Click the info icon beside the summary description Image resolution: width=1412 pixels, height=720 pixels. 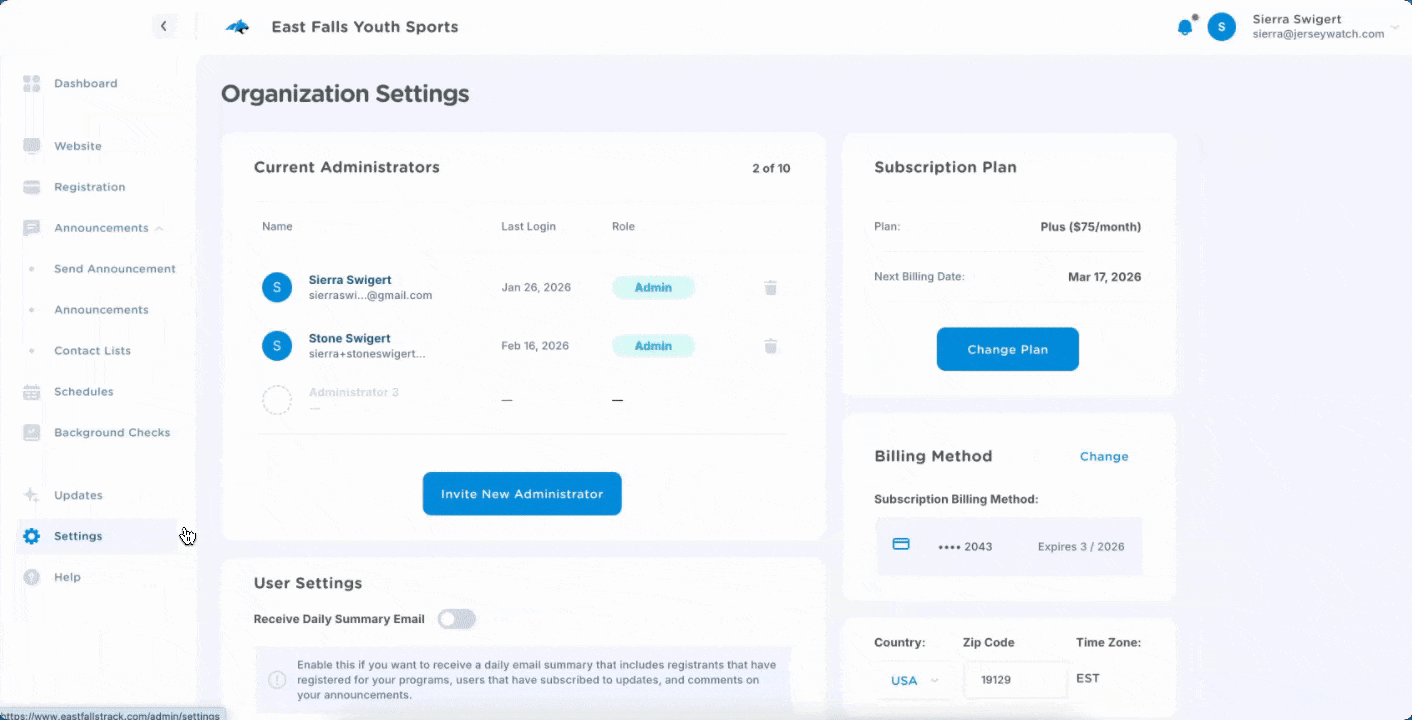277,680
